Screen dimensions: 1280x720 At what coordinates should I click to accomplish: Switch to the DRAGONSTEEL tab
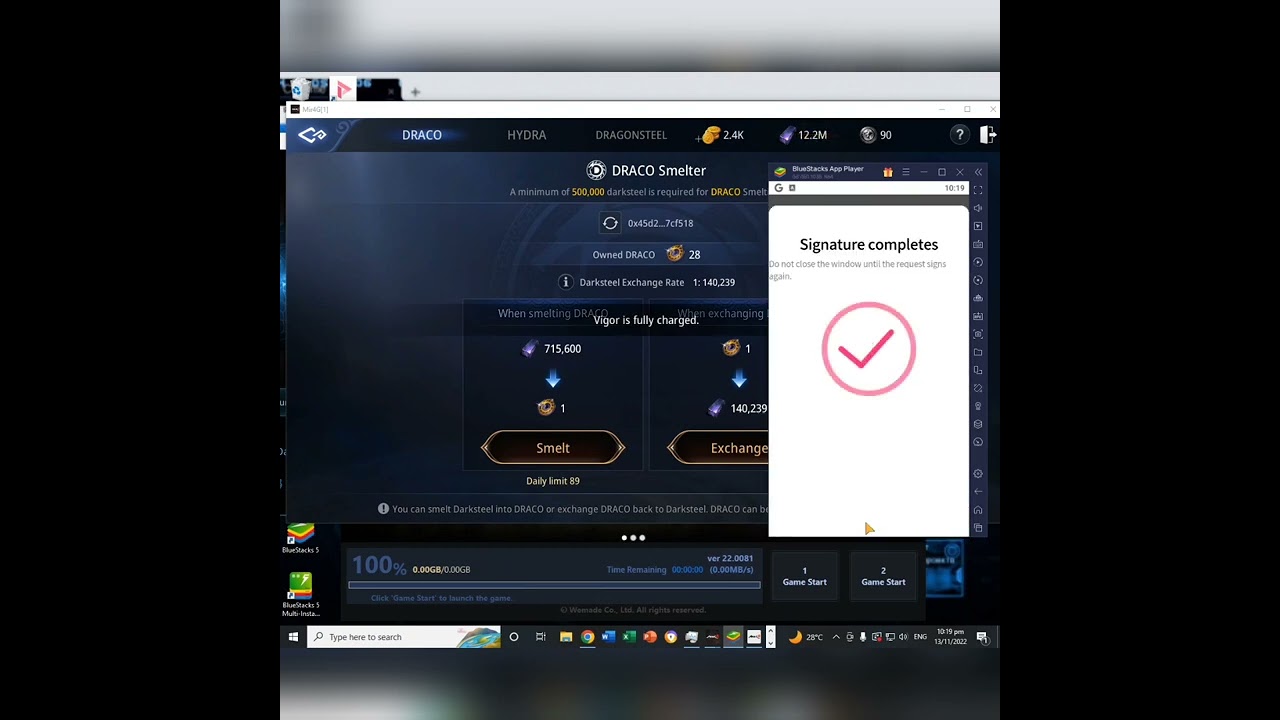(631, 135)
